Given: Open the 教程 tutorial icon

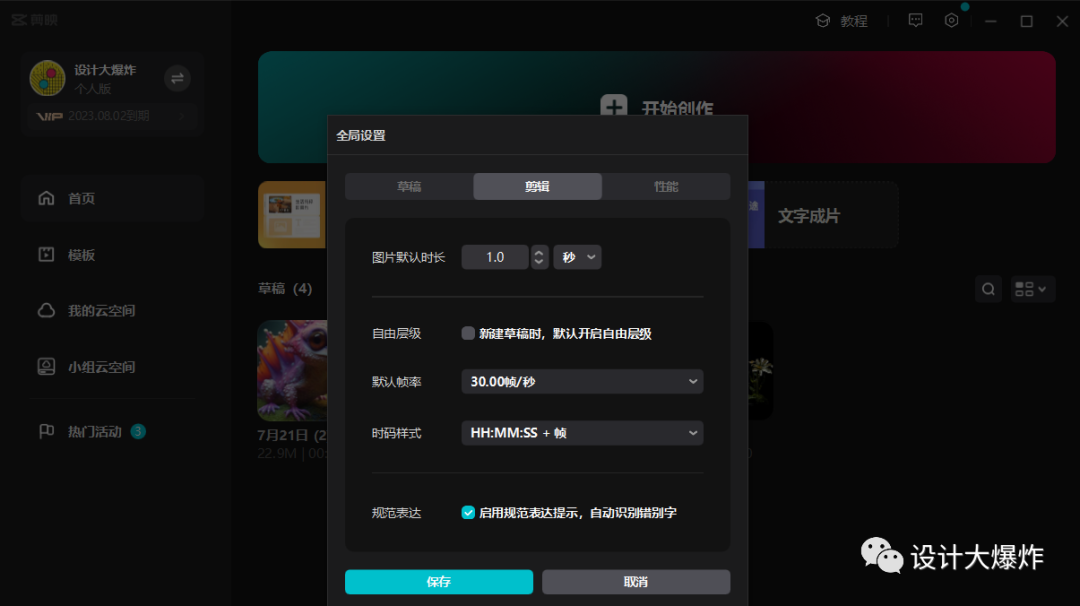Looking at the screenshot, I should pos(823,21).
